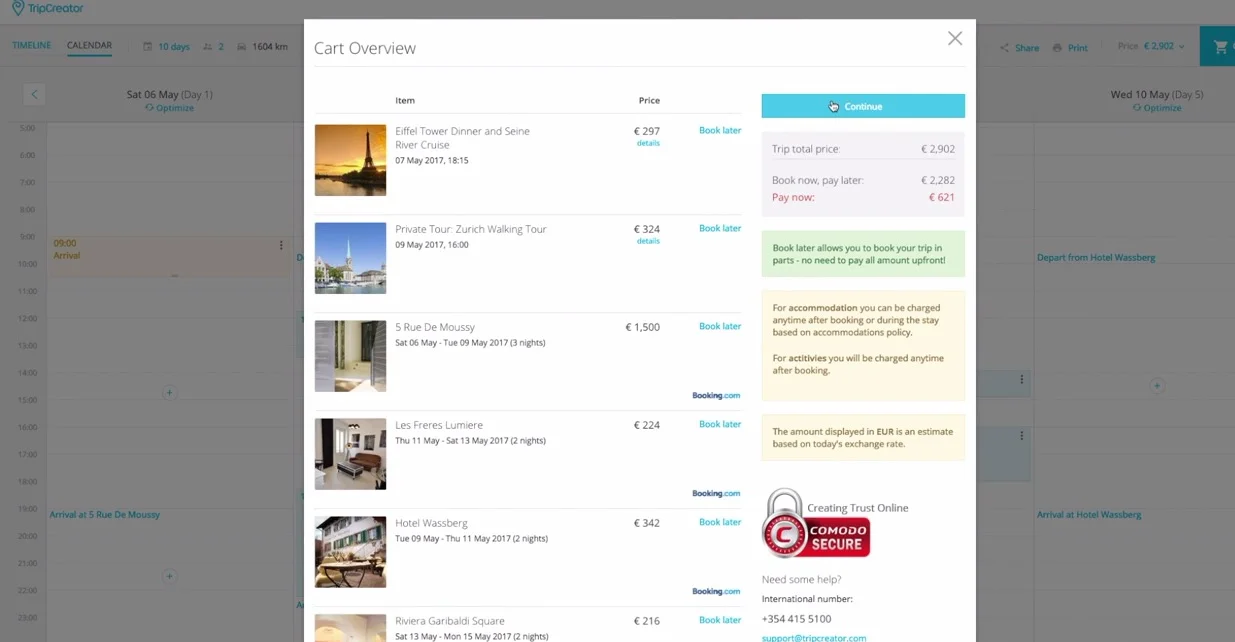Open the Les Freres Lumiere thumbnail
The width and height of the screenshot is (1235, 642).
point(350,454)
